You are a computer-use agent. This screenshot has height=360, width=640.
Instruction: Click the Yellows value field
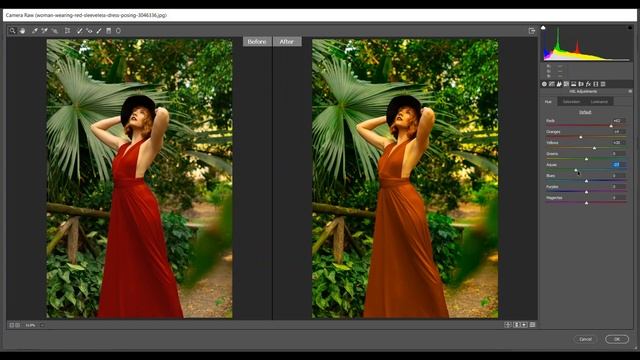pyautogui.click(x=618, y=143)
